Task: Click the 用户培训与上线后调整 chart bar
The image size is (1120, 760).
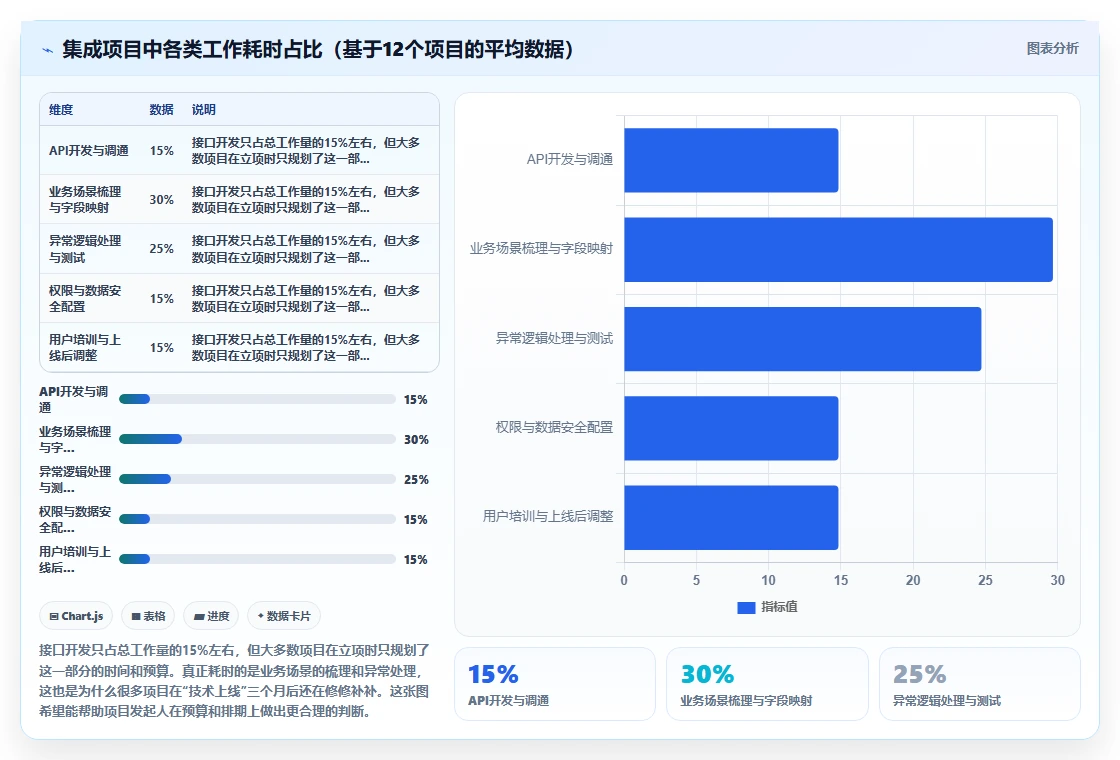Action: click(x=731, y=517)
